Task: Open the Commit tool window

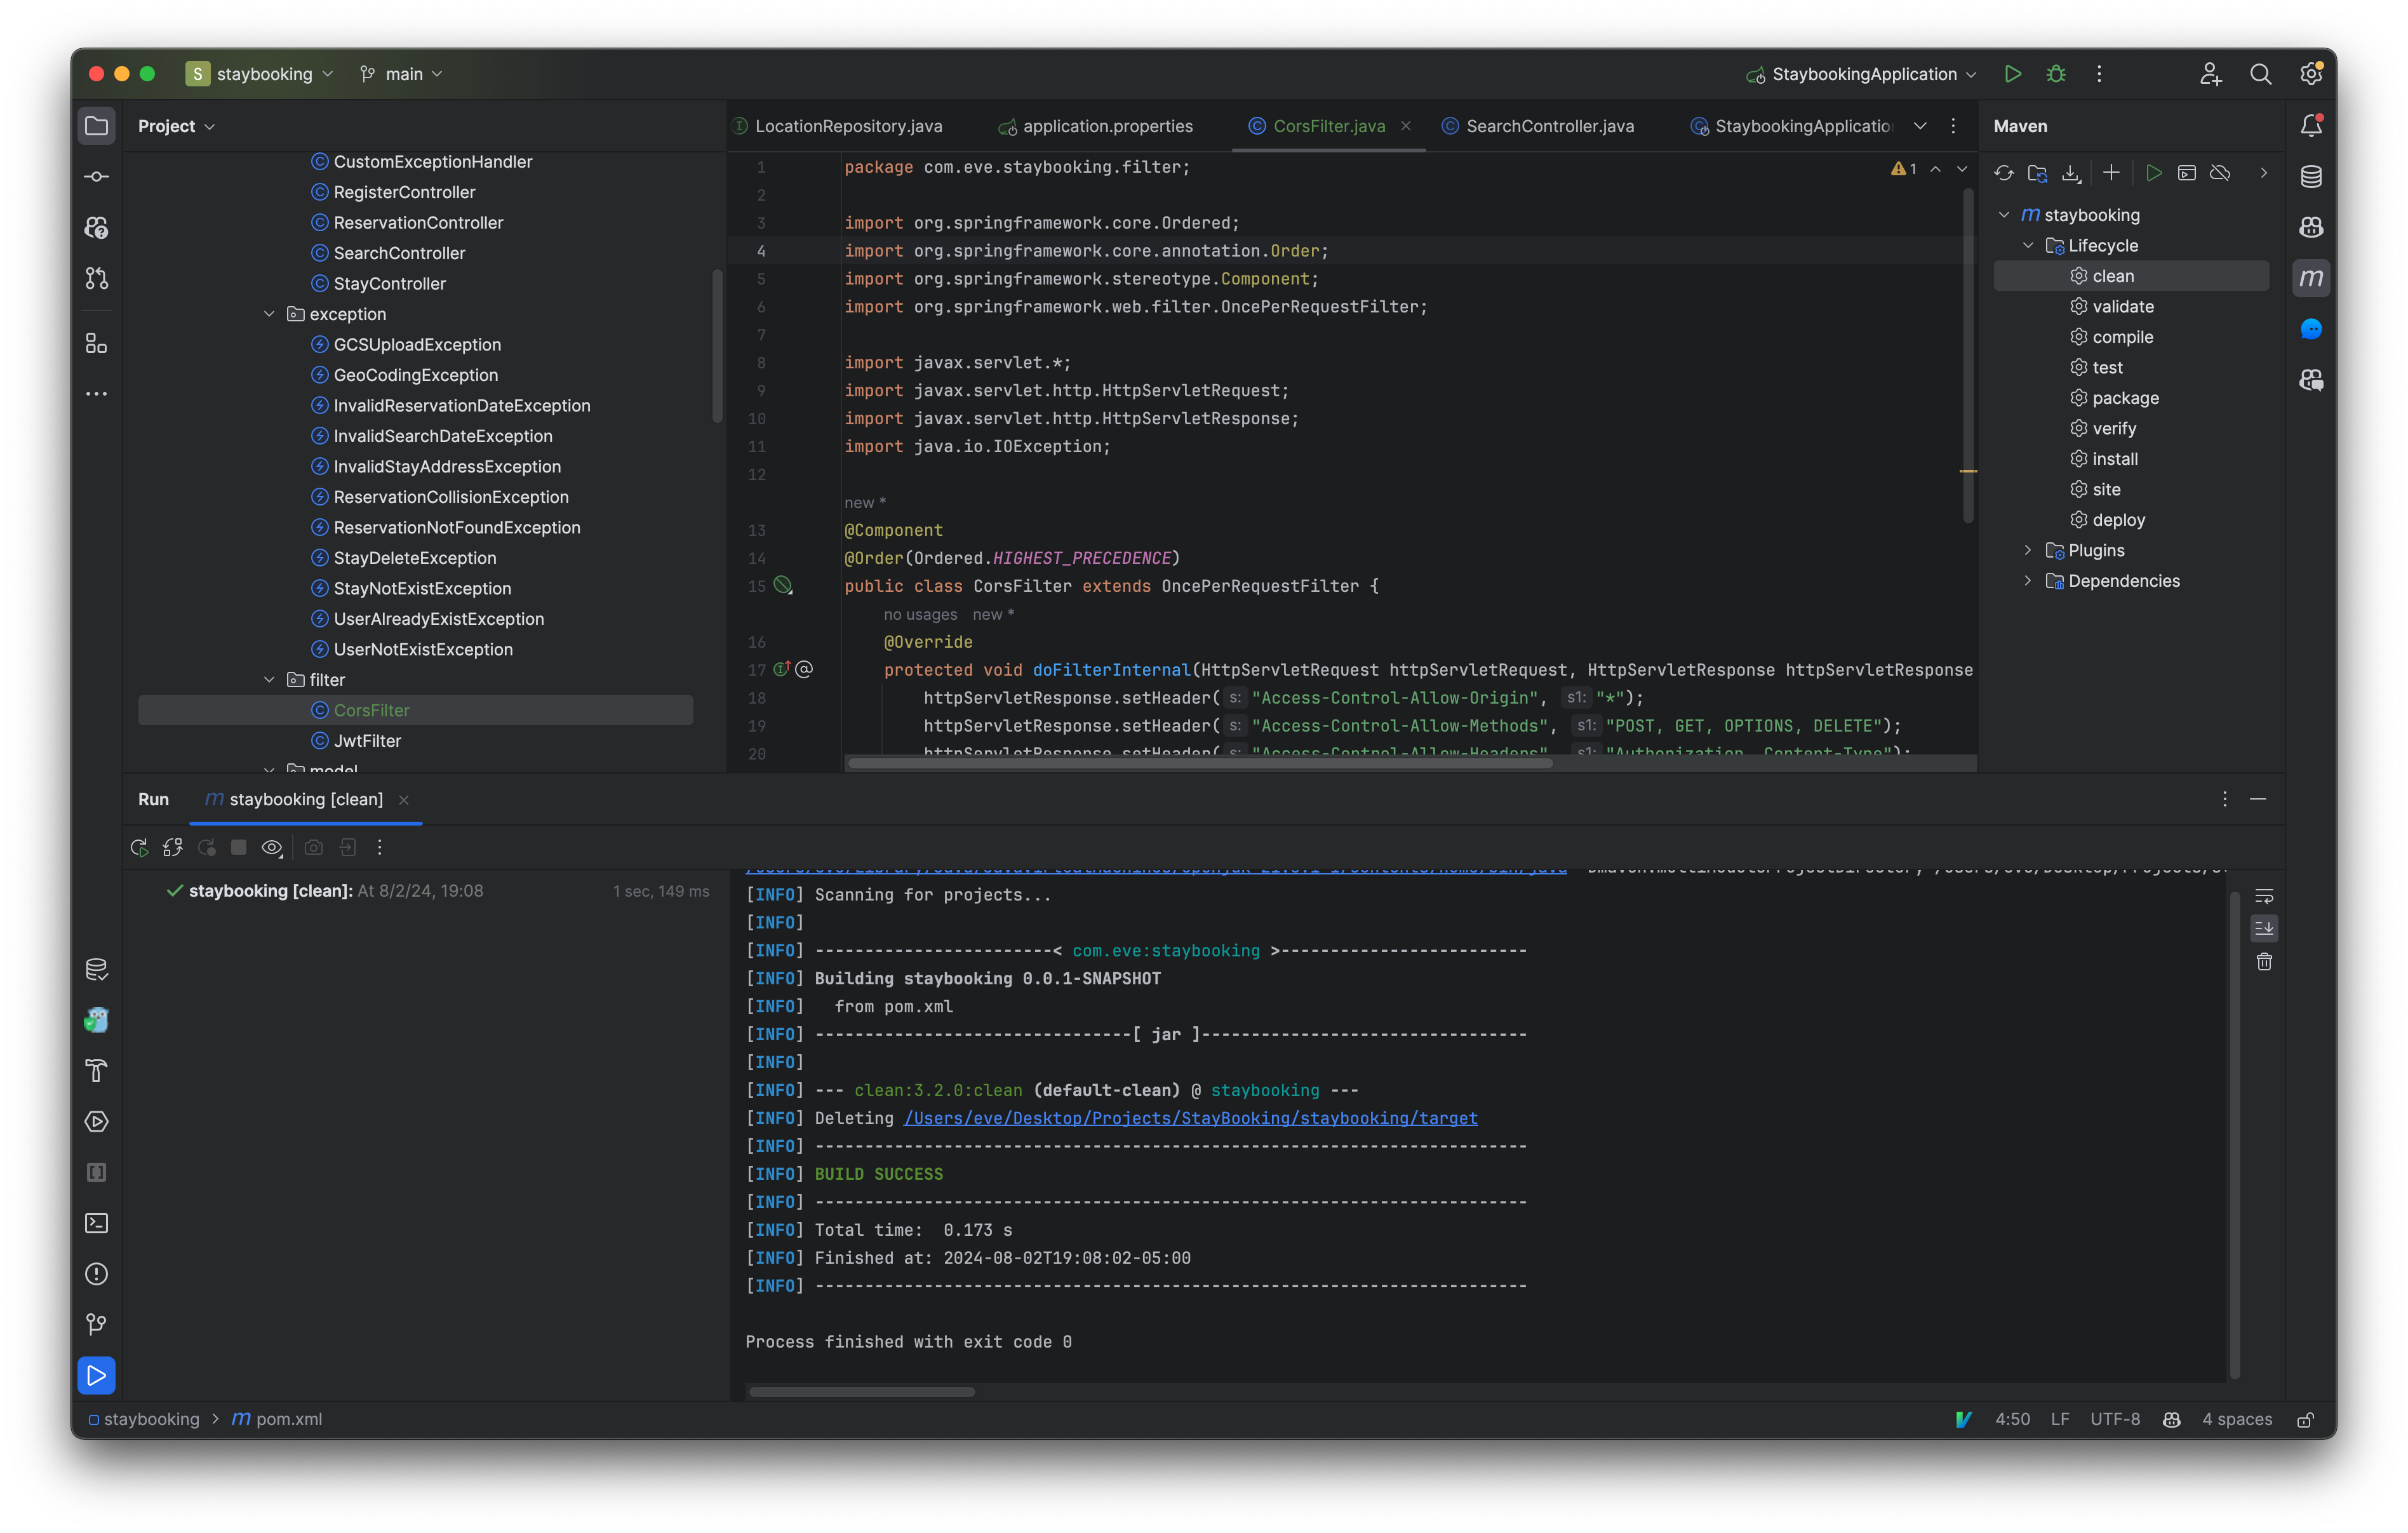Action: (96, 177)
